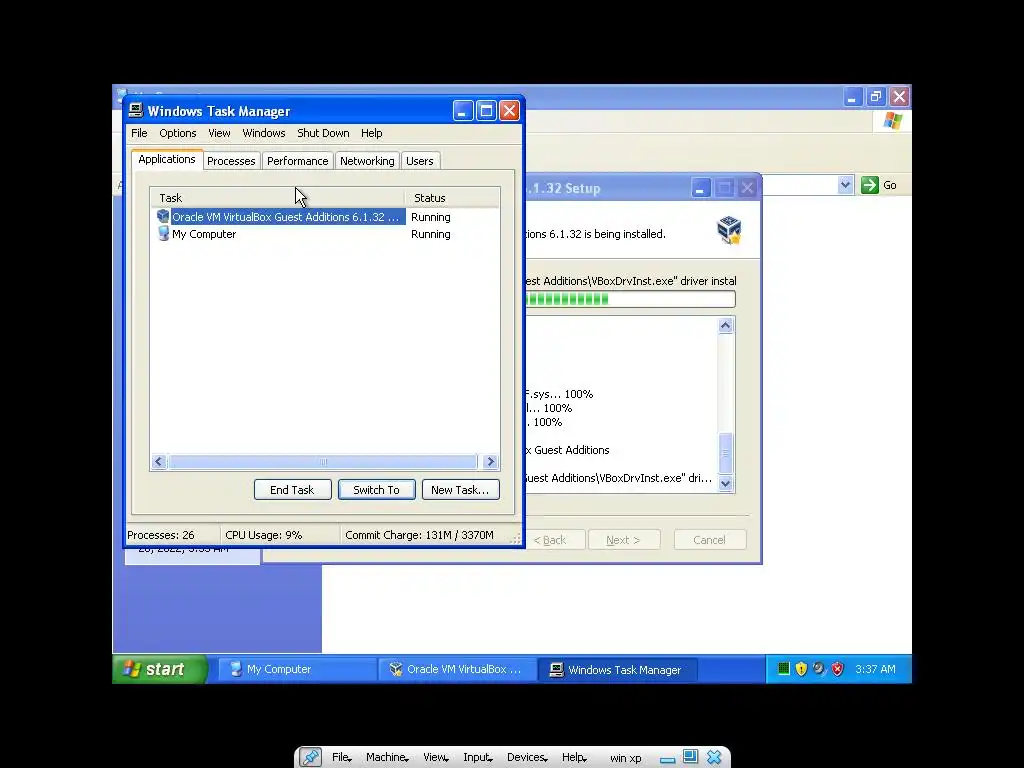Open the View menu in Task Manager
Screen dimensions: 1024x768
point(219,133)
